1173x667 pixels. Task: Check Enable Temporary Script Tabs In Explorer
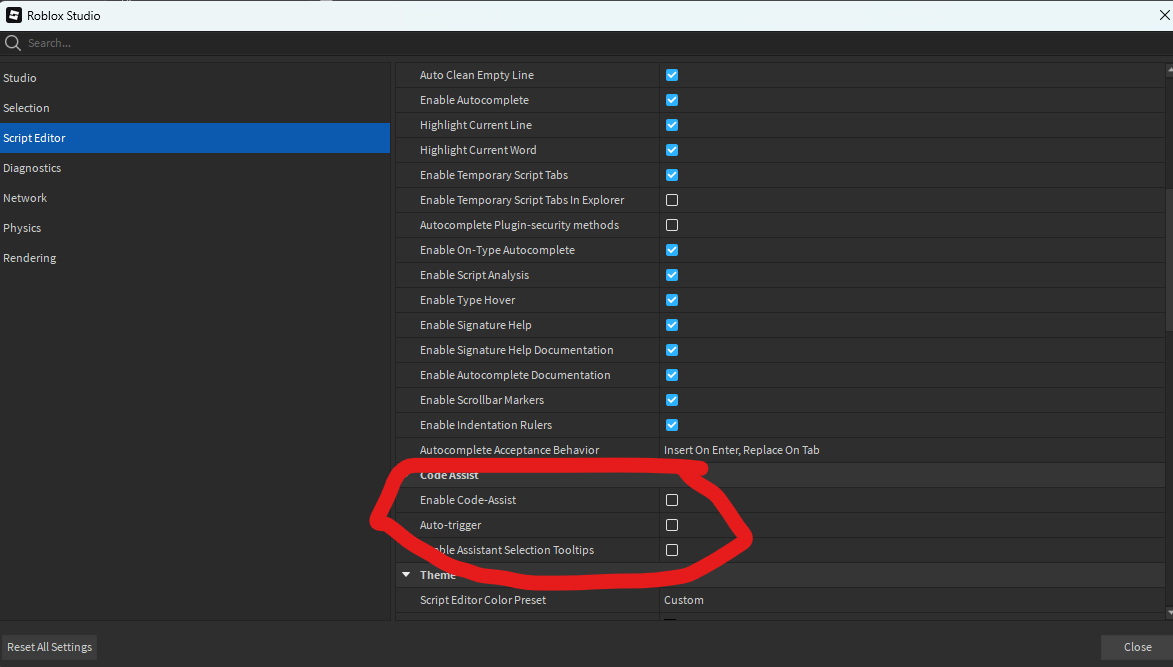[672, 200]
